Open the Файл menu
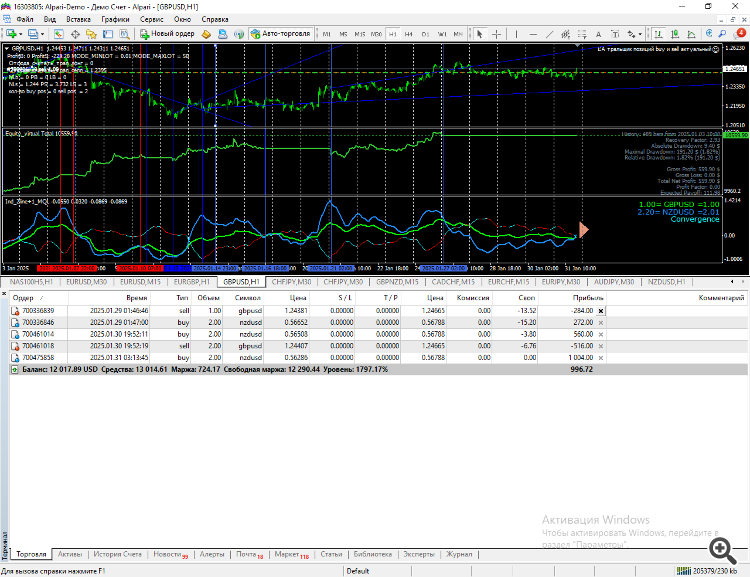The image size is (750, 577). click(25, 19)
